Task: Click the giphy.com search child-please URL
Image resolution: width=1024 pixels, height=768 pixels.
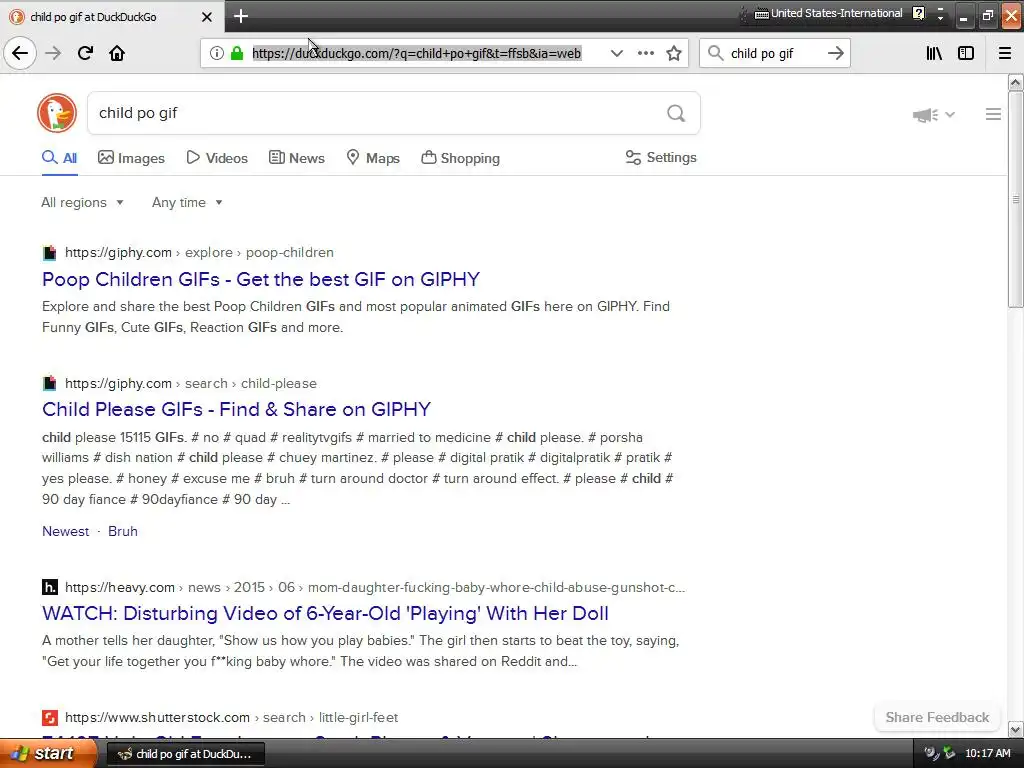Action: click(x=191, y=383)
